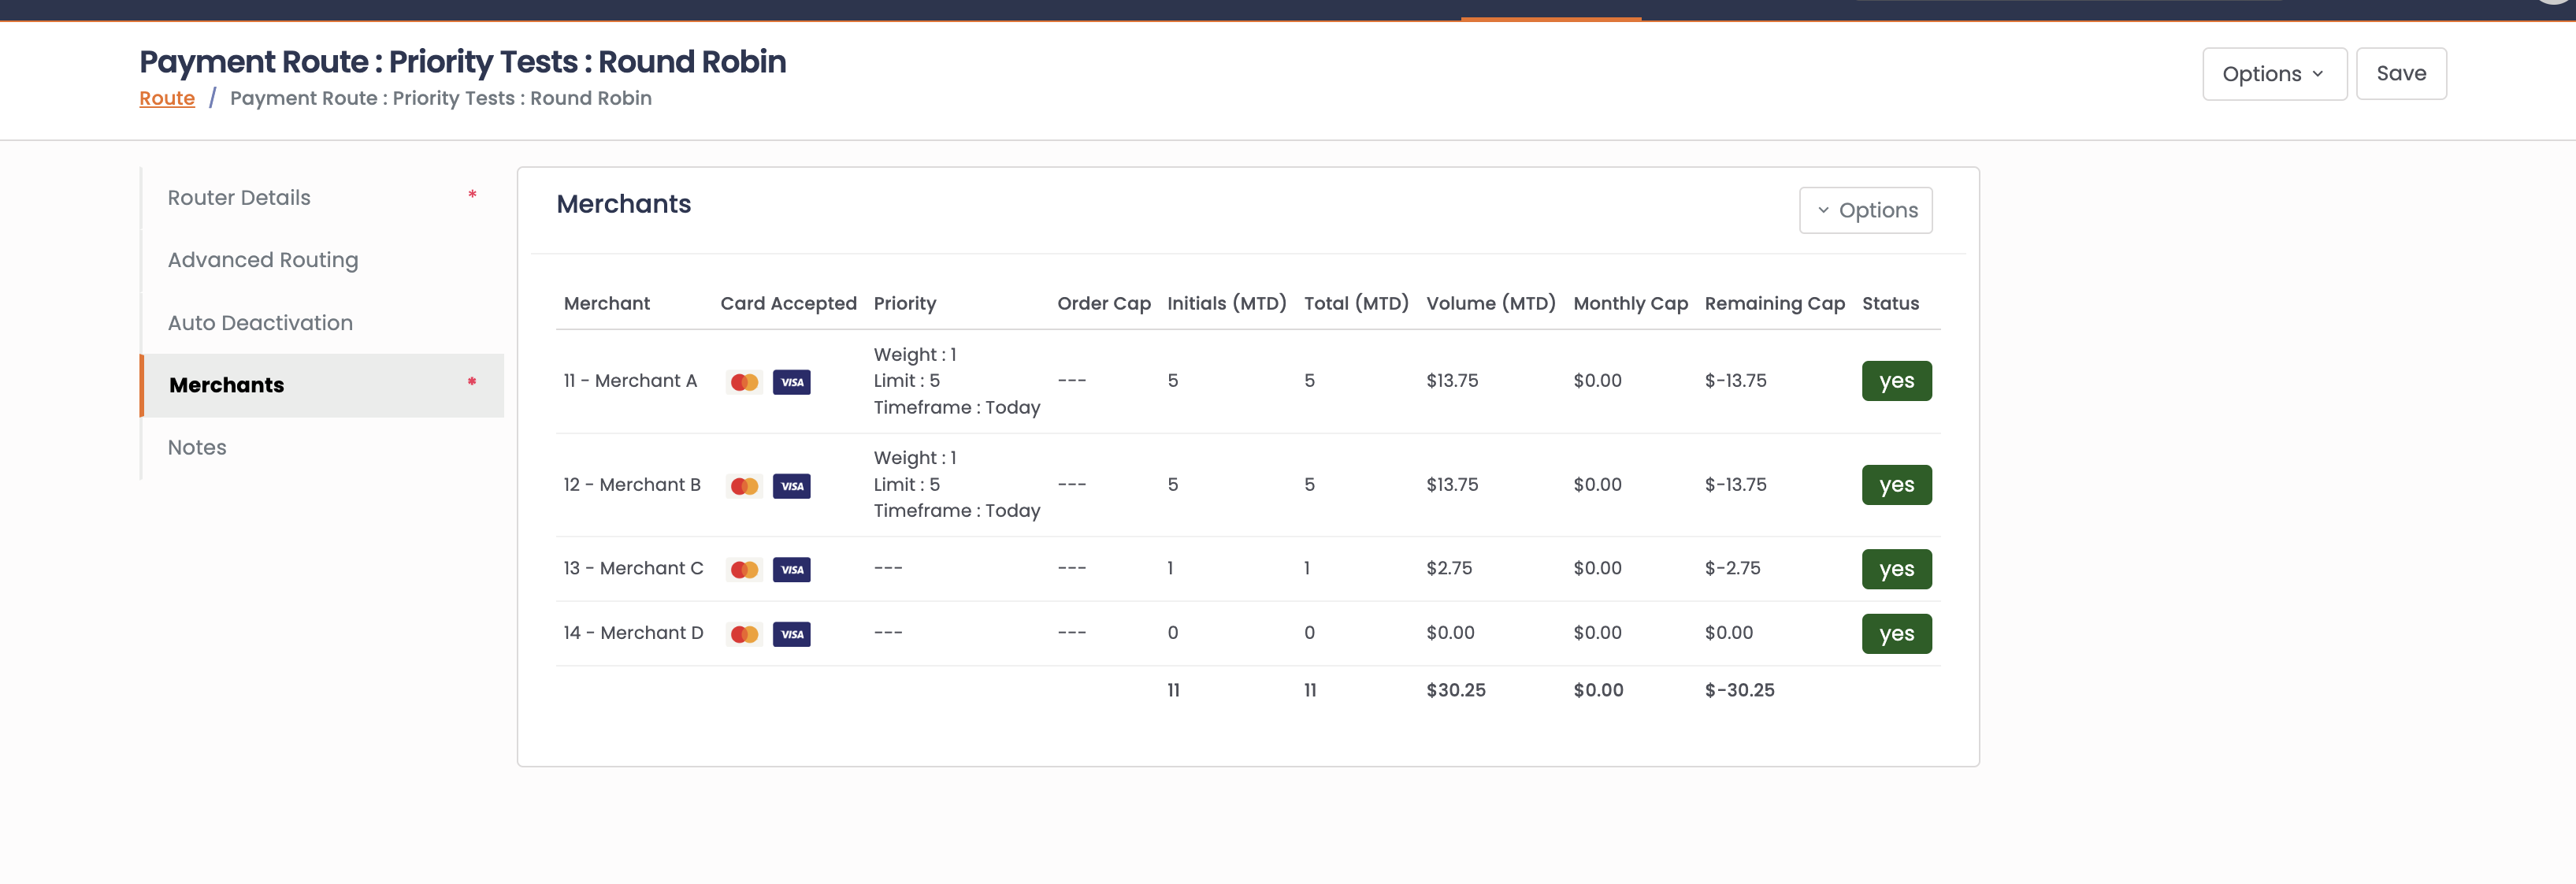Viewport: 2576px width, 884px height.
Task: Toggle the yes status for Merchant D
Action: pos(1896,634)
